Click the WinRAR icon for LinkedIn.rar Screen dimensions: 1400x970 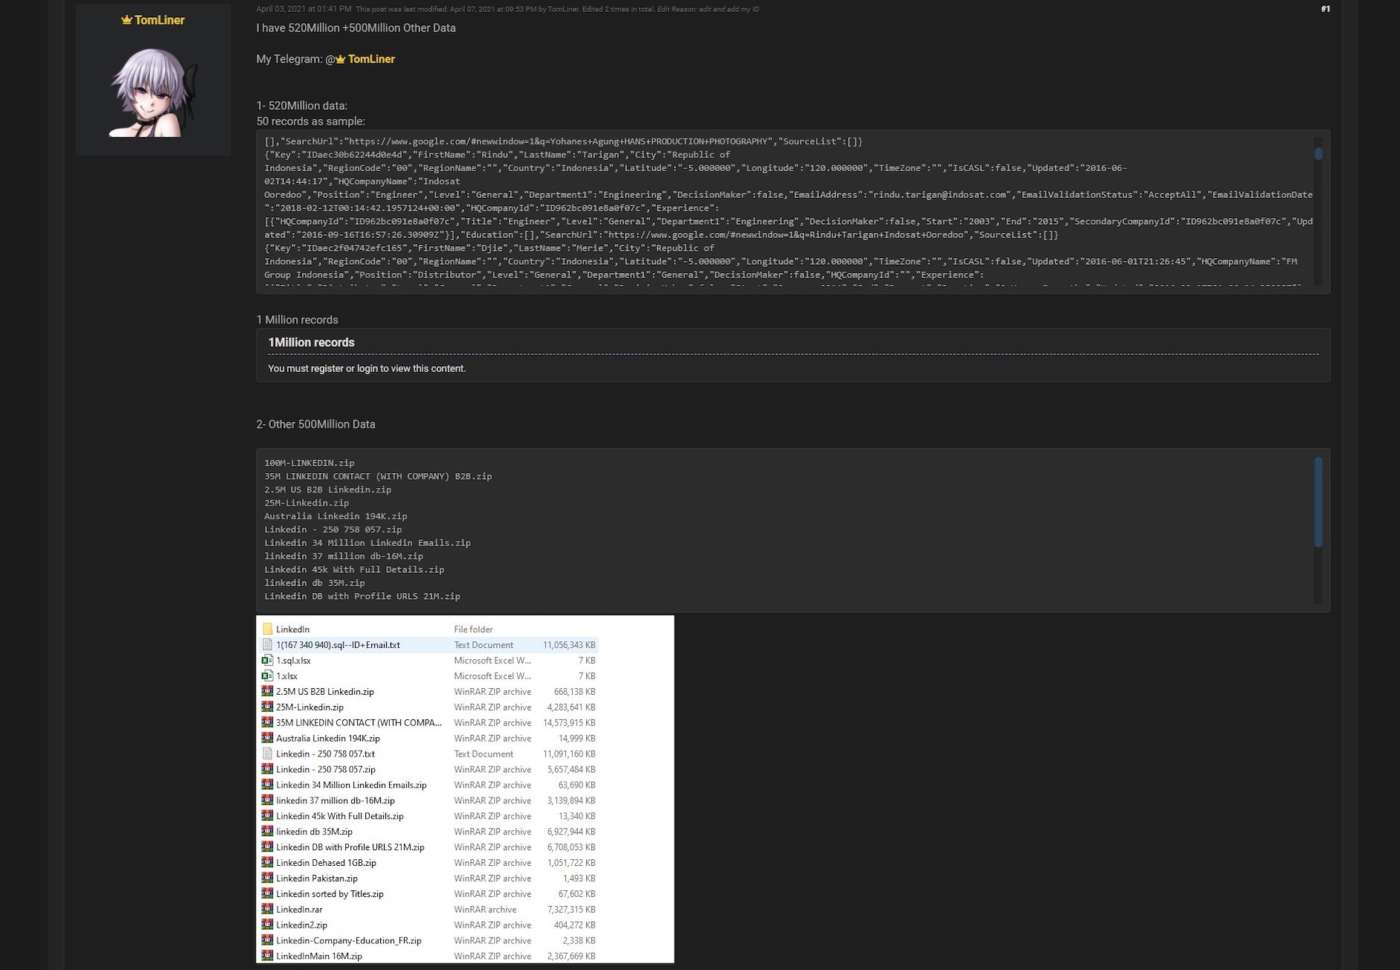pyautogui.click(x=267, y=909)
